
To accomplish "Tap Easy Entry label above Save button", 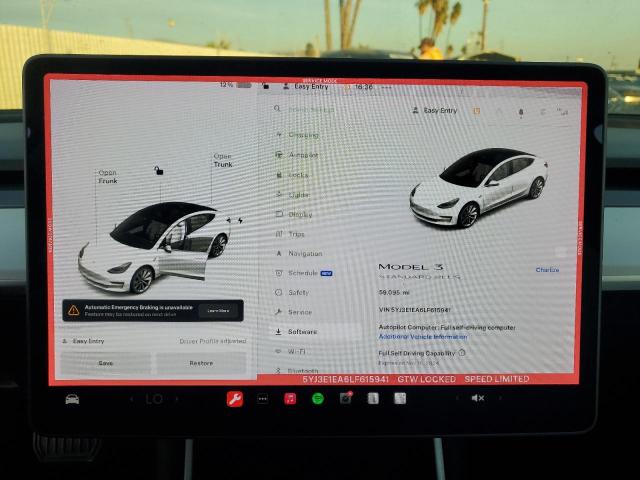I will (89, 341).
